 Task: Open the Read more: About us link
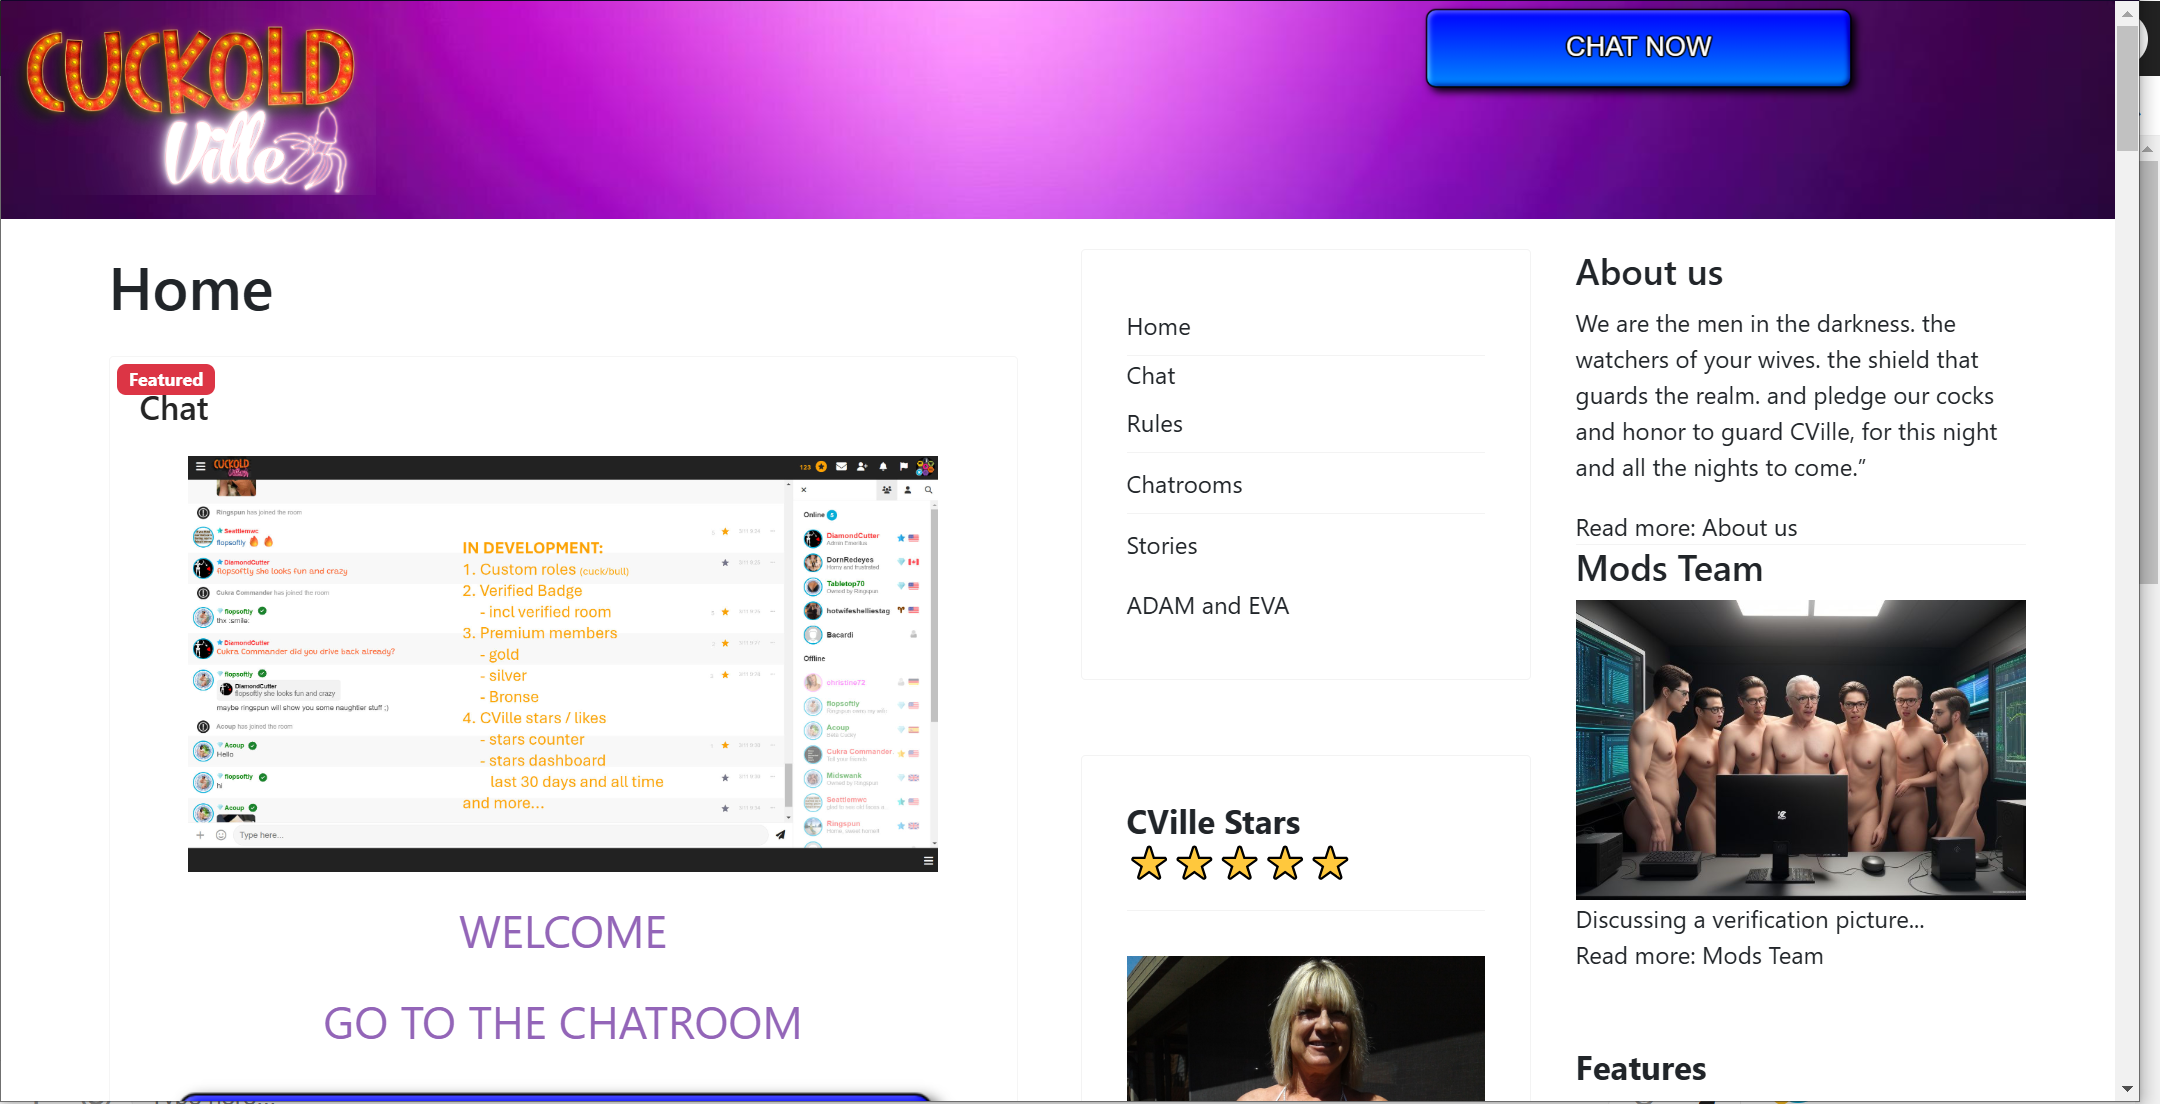coord(1686,528)
